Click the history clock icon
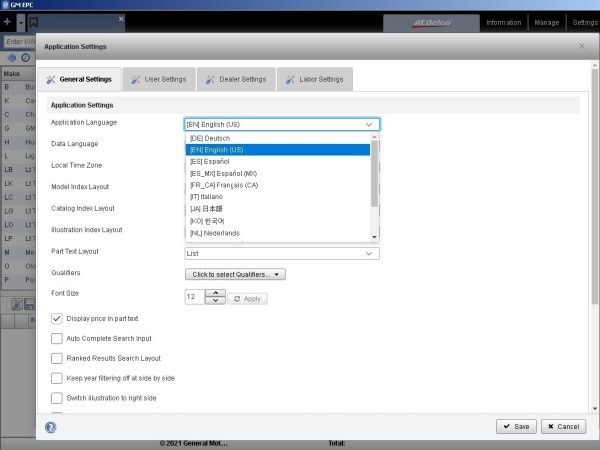This screenshot has width=600, height=450. click(26, 57)
